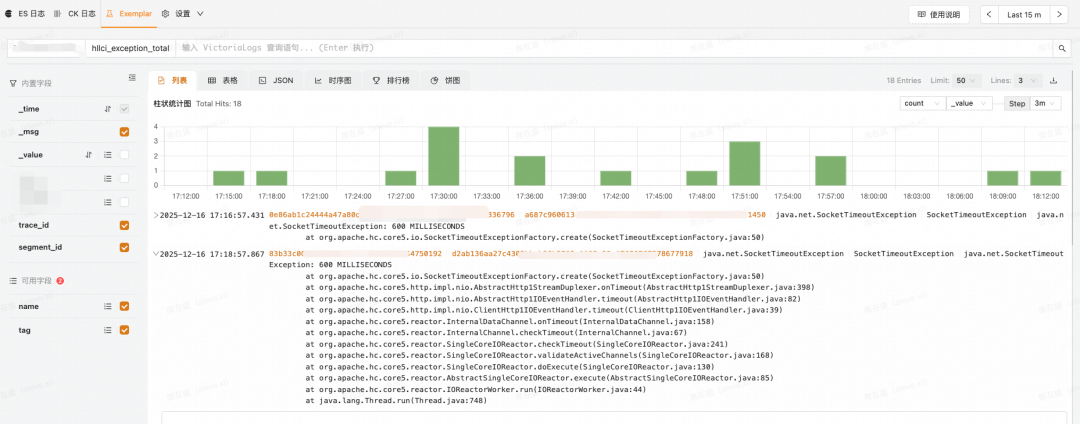Click the 17:57:00 histogram bar

tap(831, 171)
